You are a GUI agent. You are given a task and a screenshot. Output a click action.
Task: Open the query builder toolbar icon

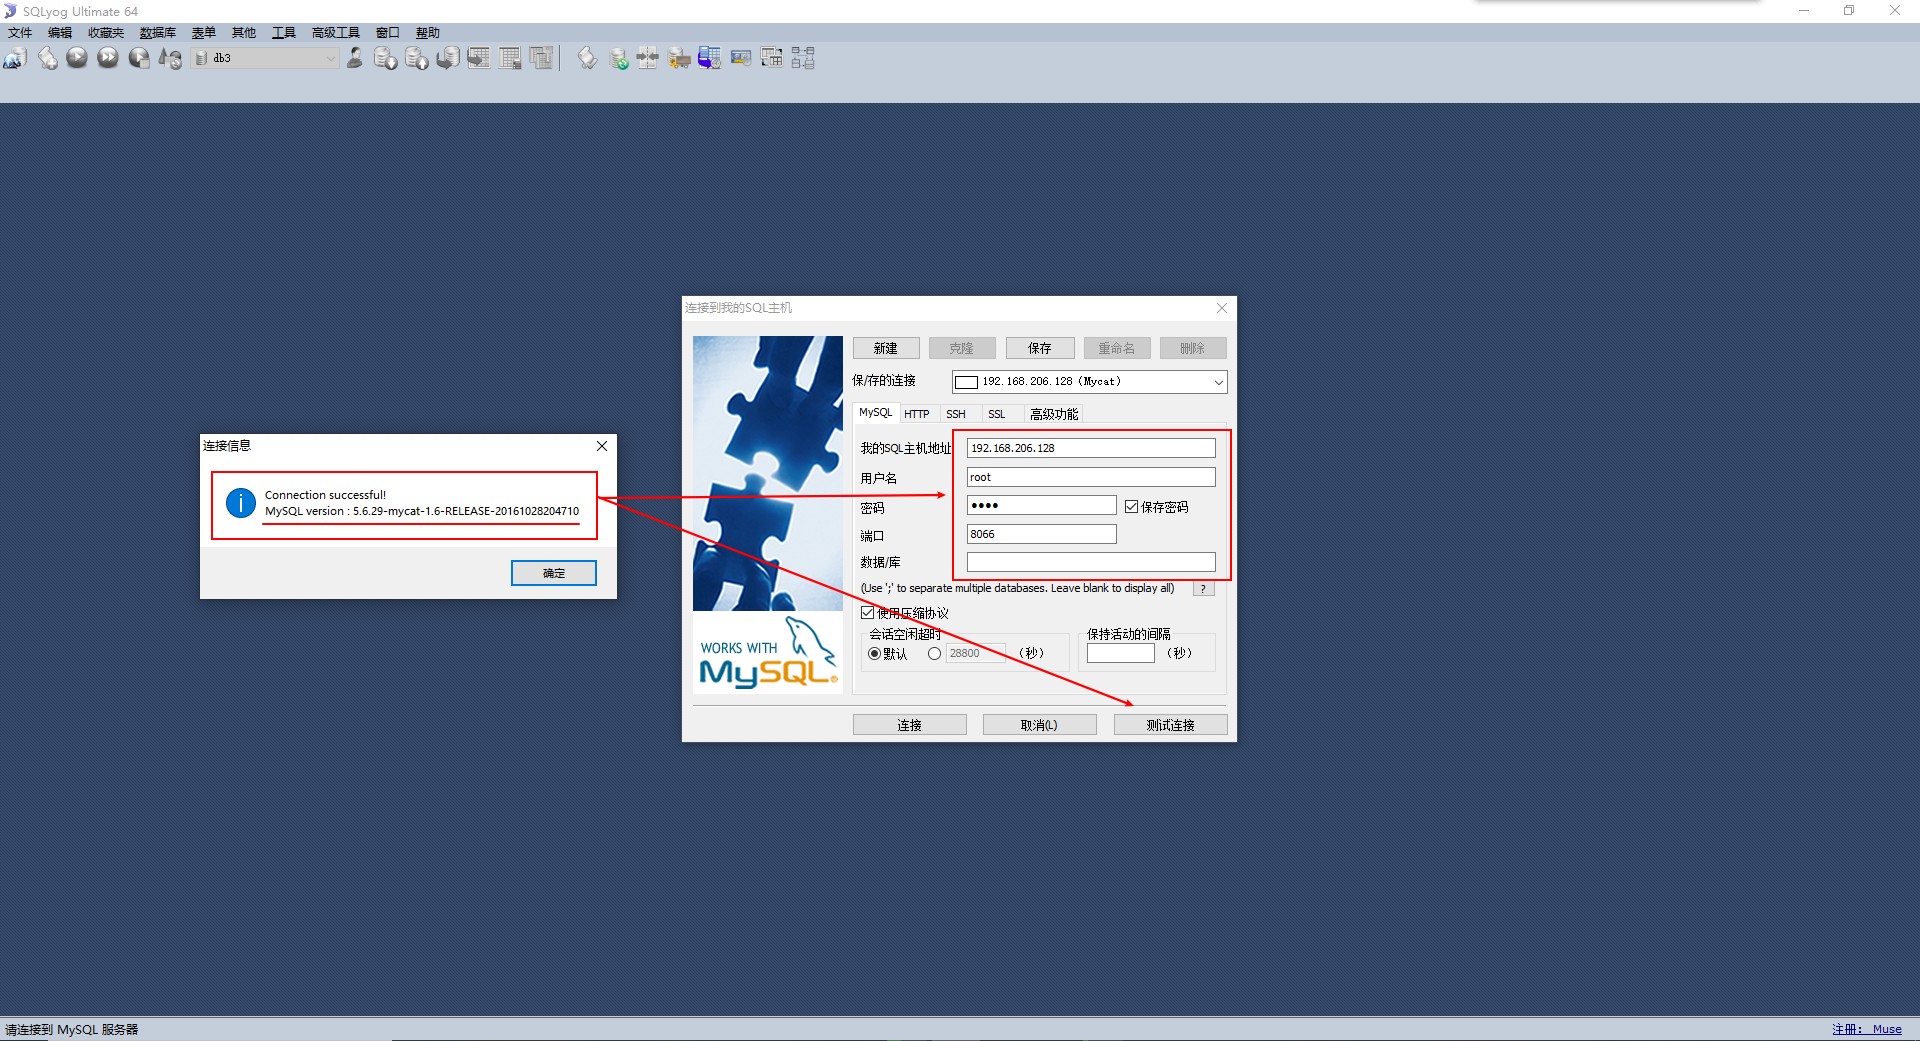click(771, 58)
